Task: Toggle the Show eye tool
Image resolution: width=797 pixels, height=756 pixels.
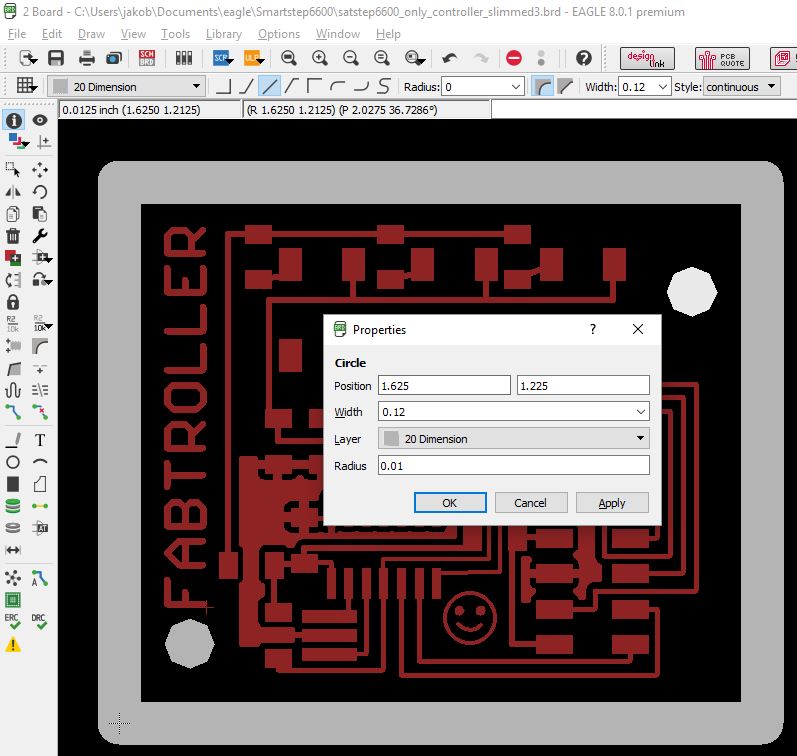Action: point(40,120)
